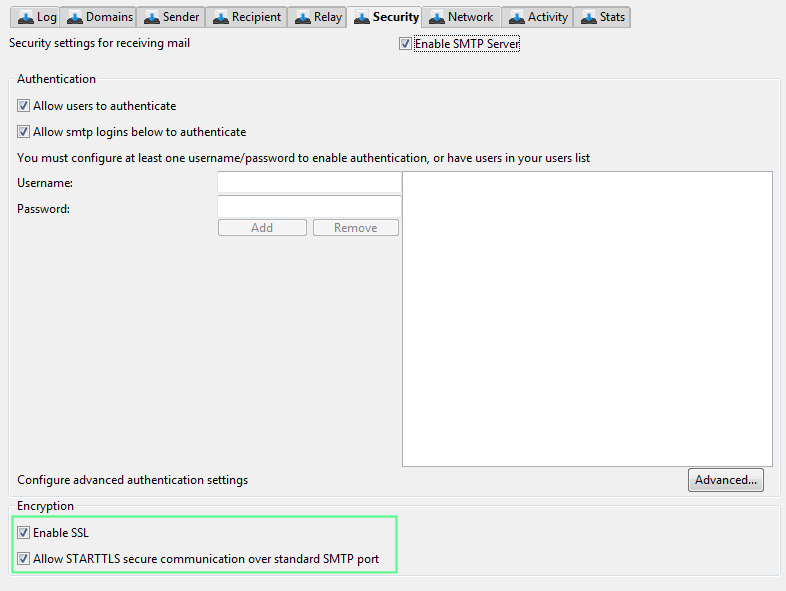Click the Log tab icon
Image resolution: width=786 pixels, height=591 pixels.
(26, 17)
